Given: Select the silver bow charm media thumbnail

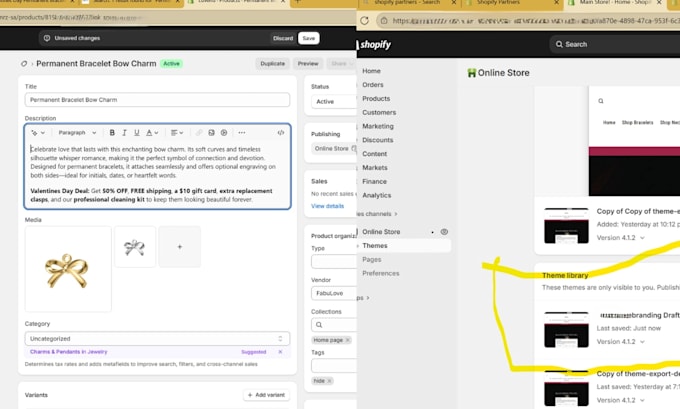Looking at the screenshot, I should [x=135, y=247].
